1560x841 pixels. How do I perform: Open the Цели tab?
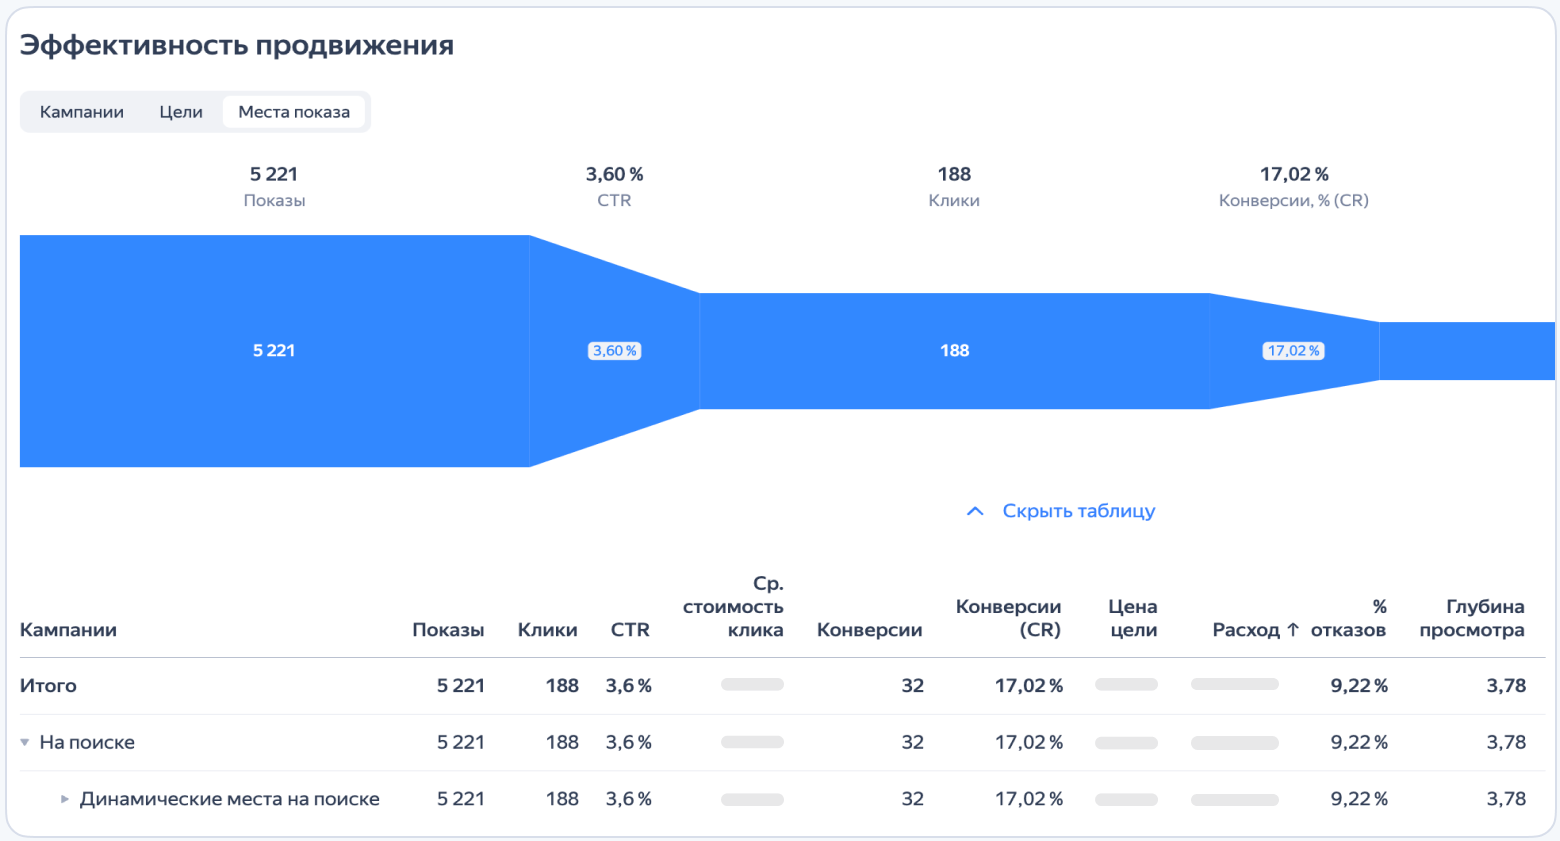click(x=181, y=112)
